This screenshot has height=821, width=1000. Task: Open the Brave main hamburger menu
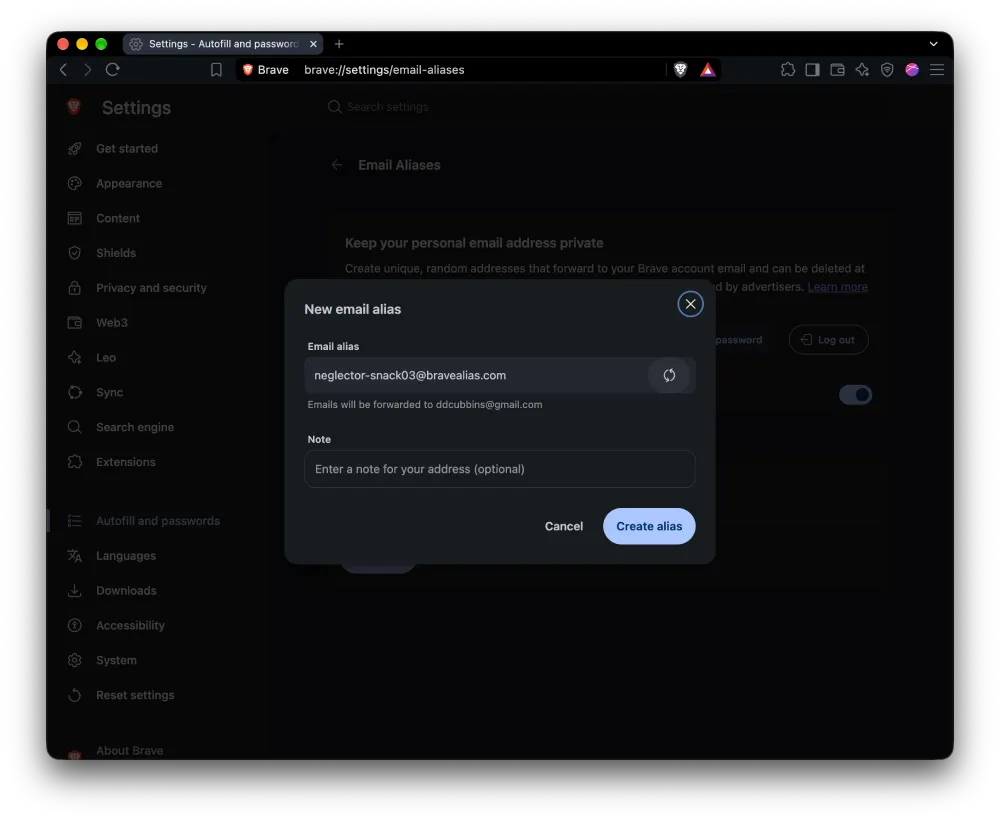coord(937,70)
